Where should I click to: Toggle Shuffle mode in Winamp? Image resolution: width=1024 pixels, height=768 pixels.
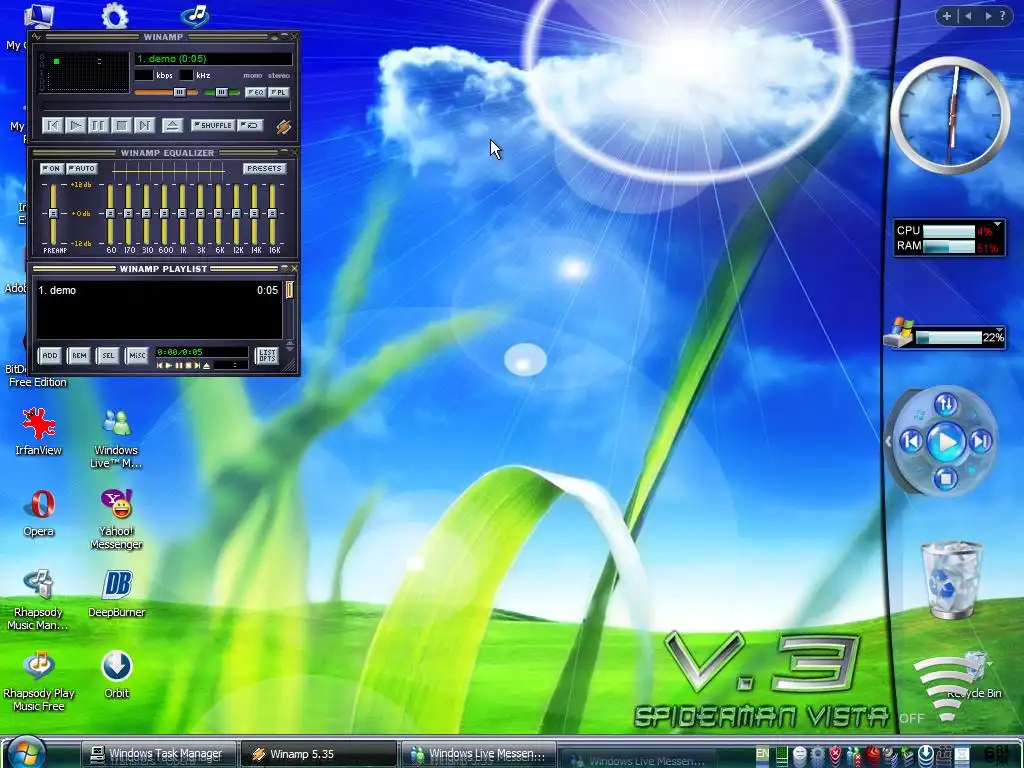[213, 125]
